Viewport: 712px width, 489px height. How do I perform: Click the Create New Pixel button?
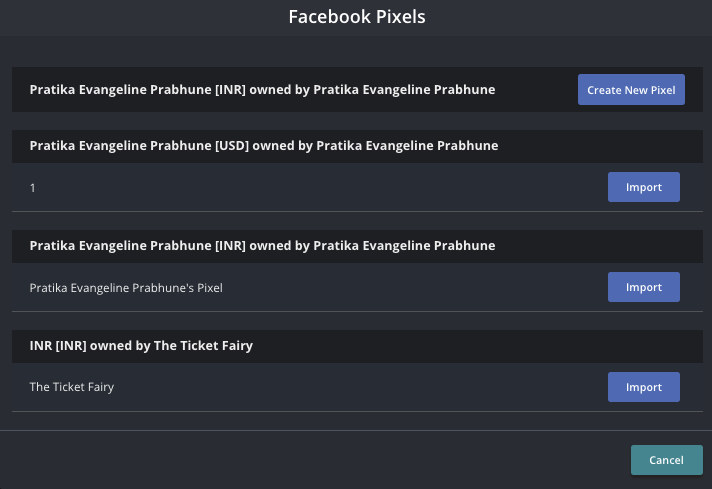pyautogui.click(x=631, y=90)
